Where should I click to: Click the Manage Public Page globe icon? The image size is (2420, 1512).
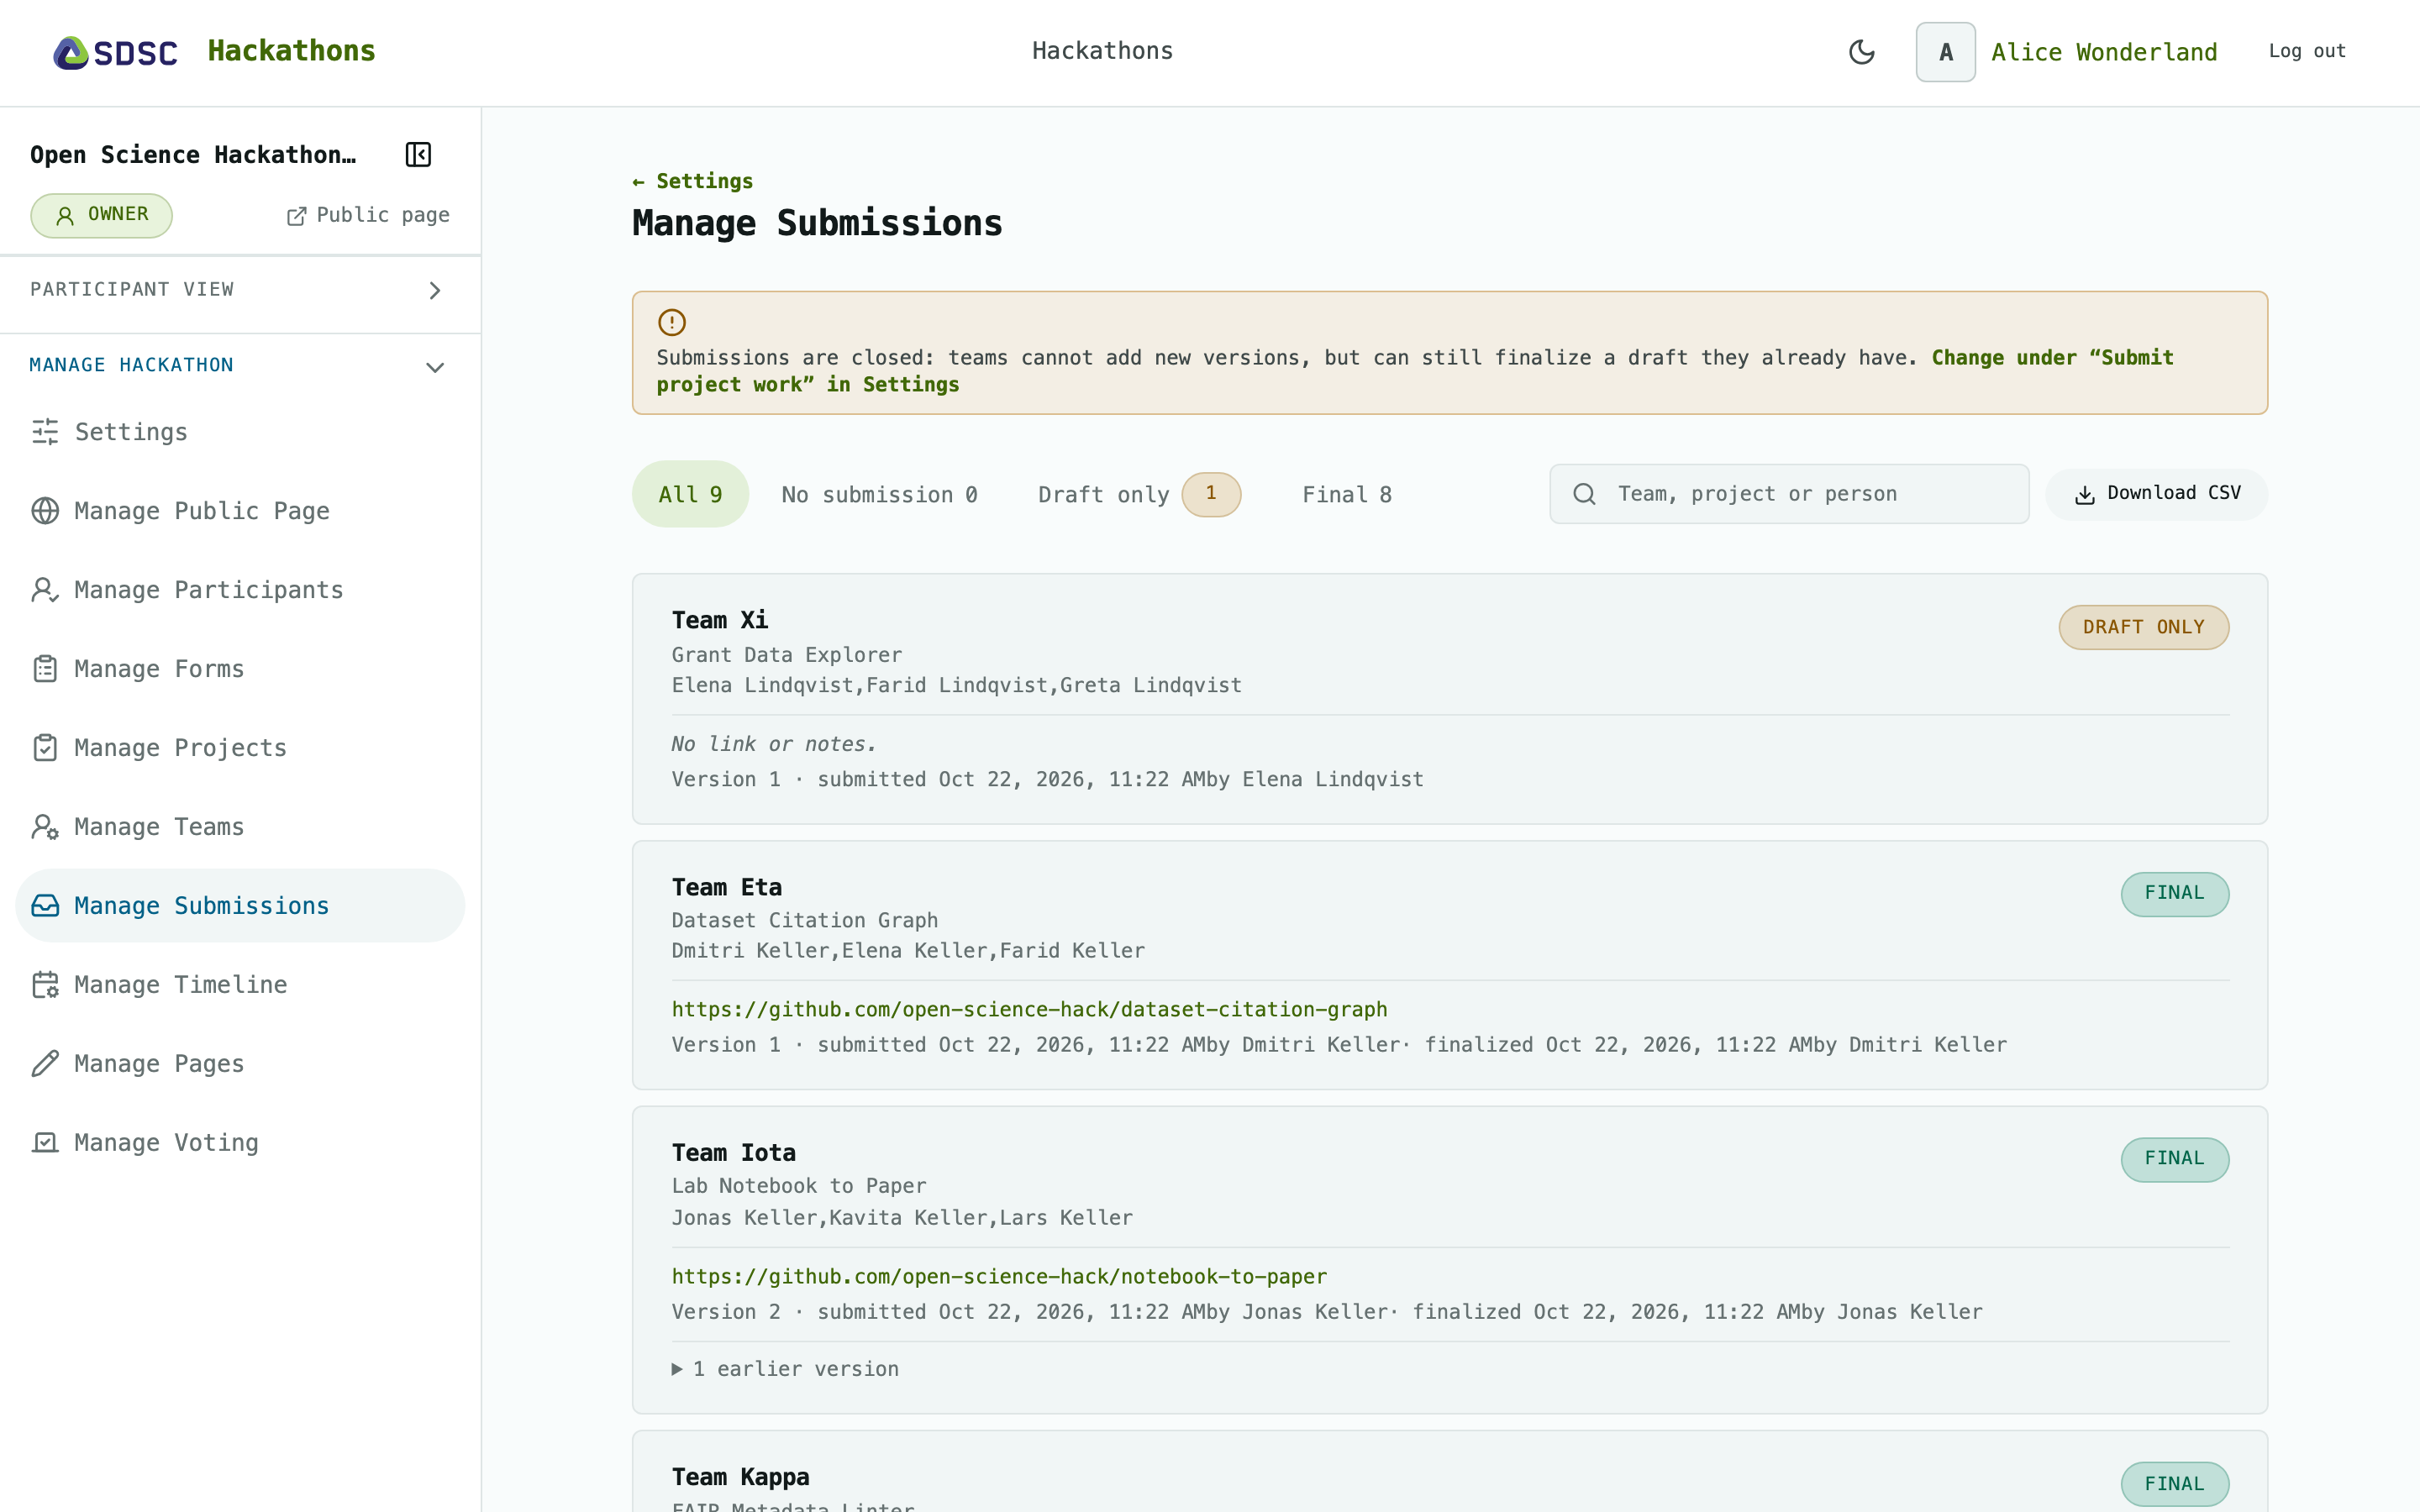pyautogui.click(x=45, y=511)
